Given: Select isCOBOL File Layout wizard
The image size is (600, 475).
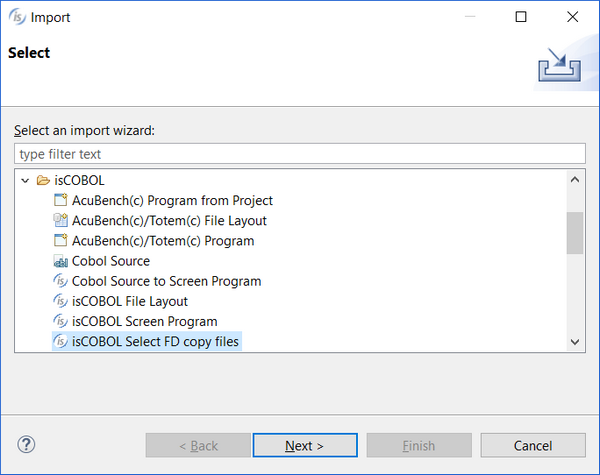Looking at the screenshot, I should tap(130, 302).
